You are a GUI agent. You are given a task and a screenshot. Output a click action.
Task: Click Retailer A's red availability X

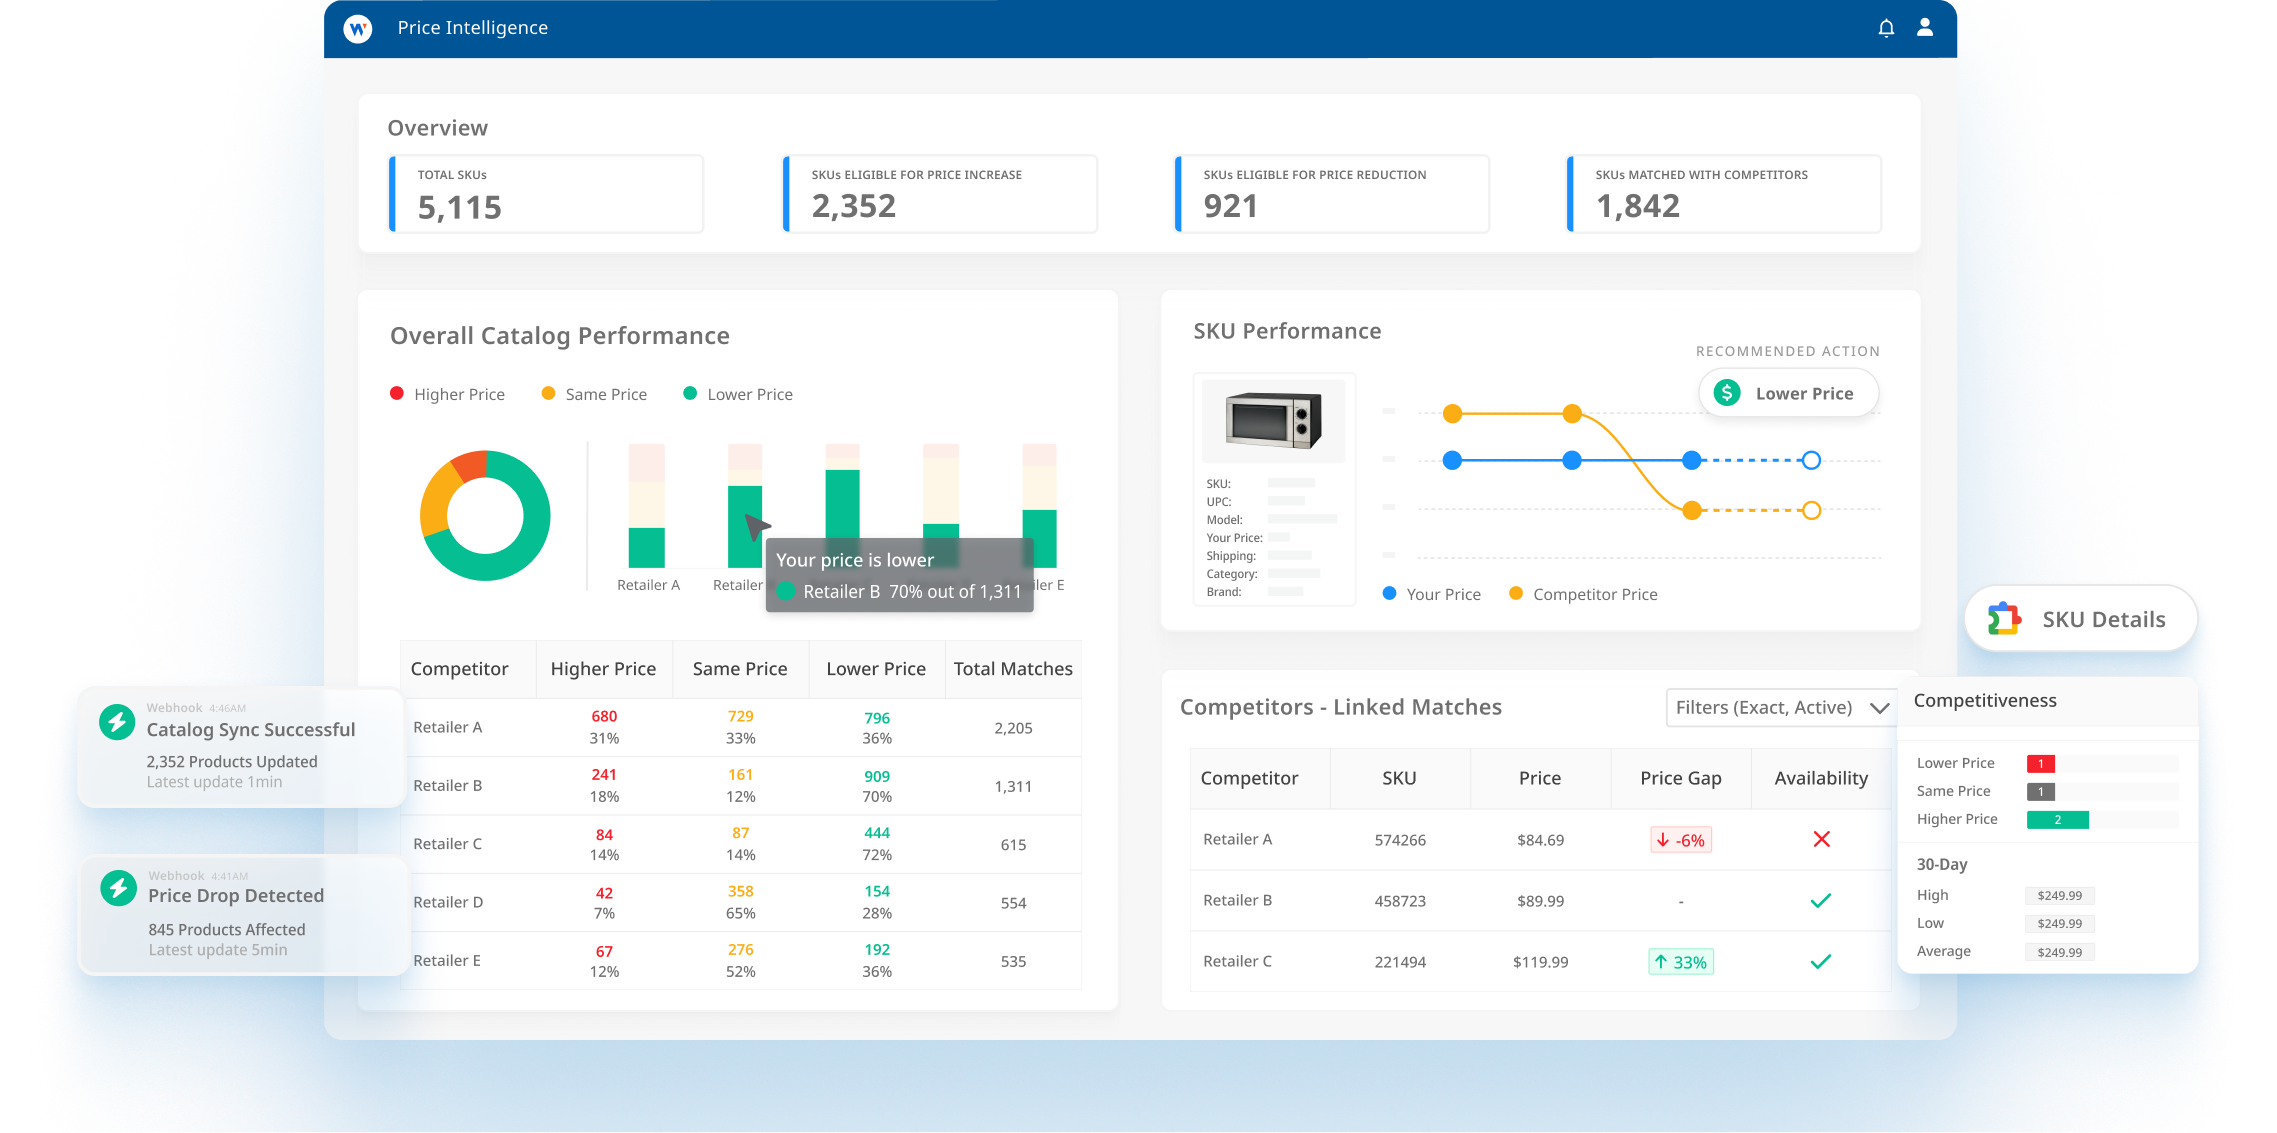[1821, 839]
